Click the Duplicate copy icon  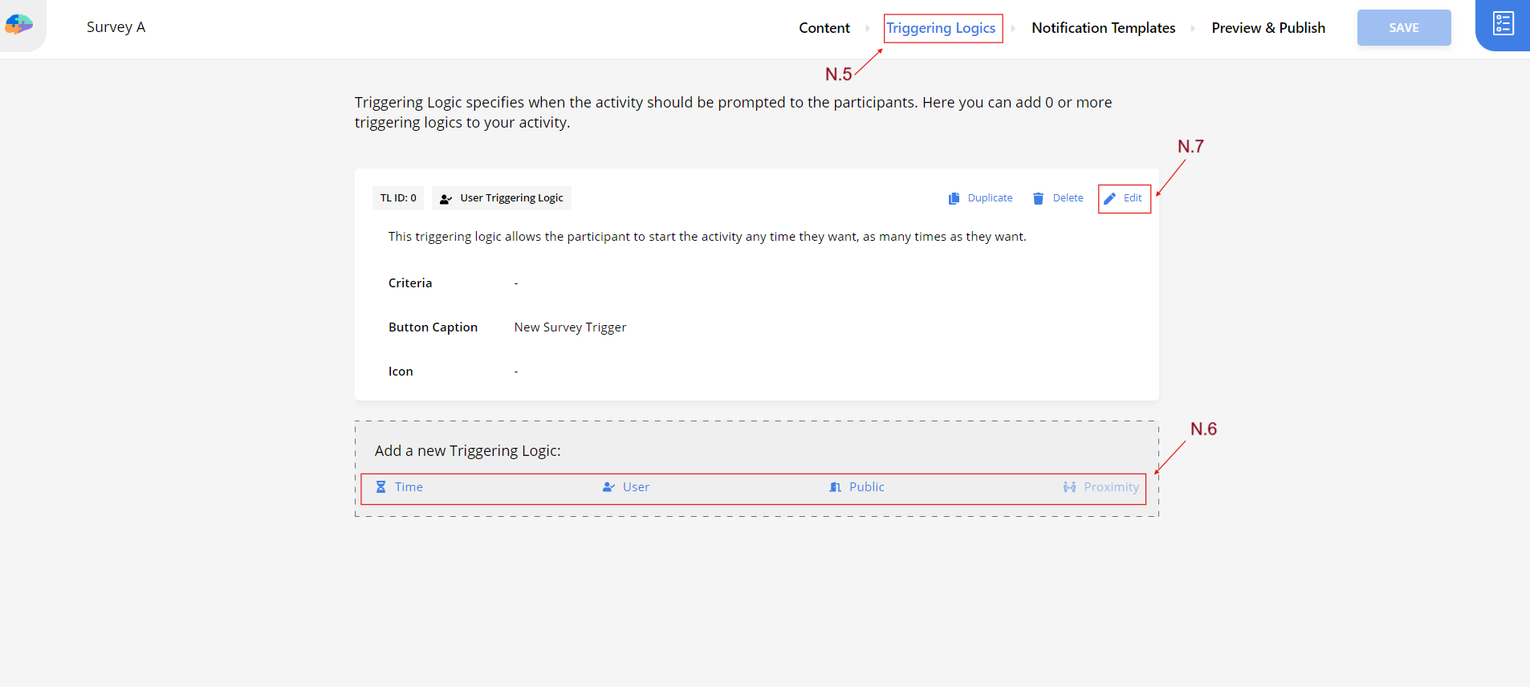pyautogui.click(x=954, y=198)
